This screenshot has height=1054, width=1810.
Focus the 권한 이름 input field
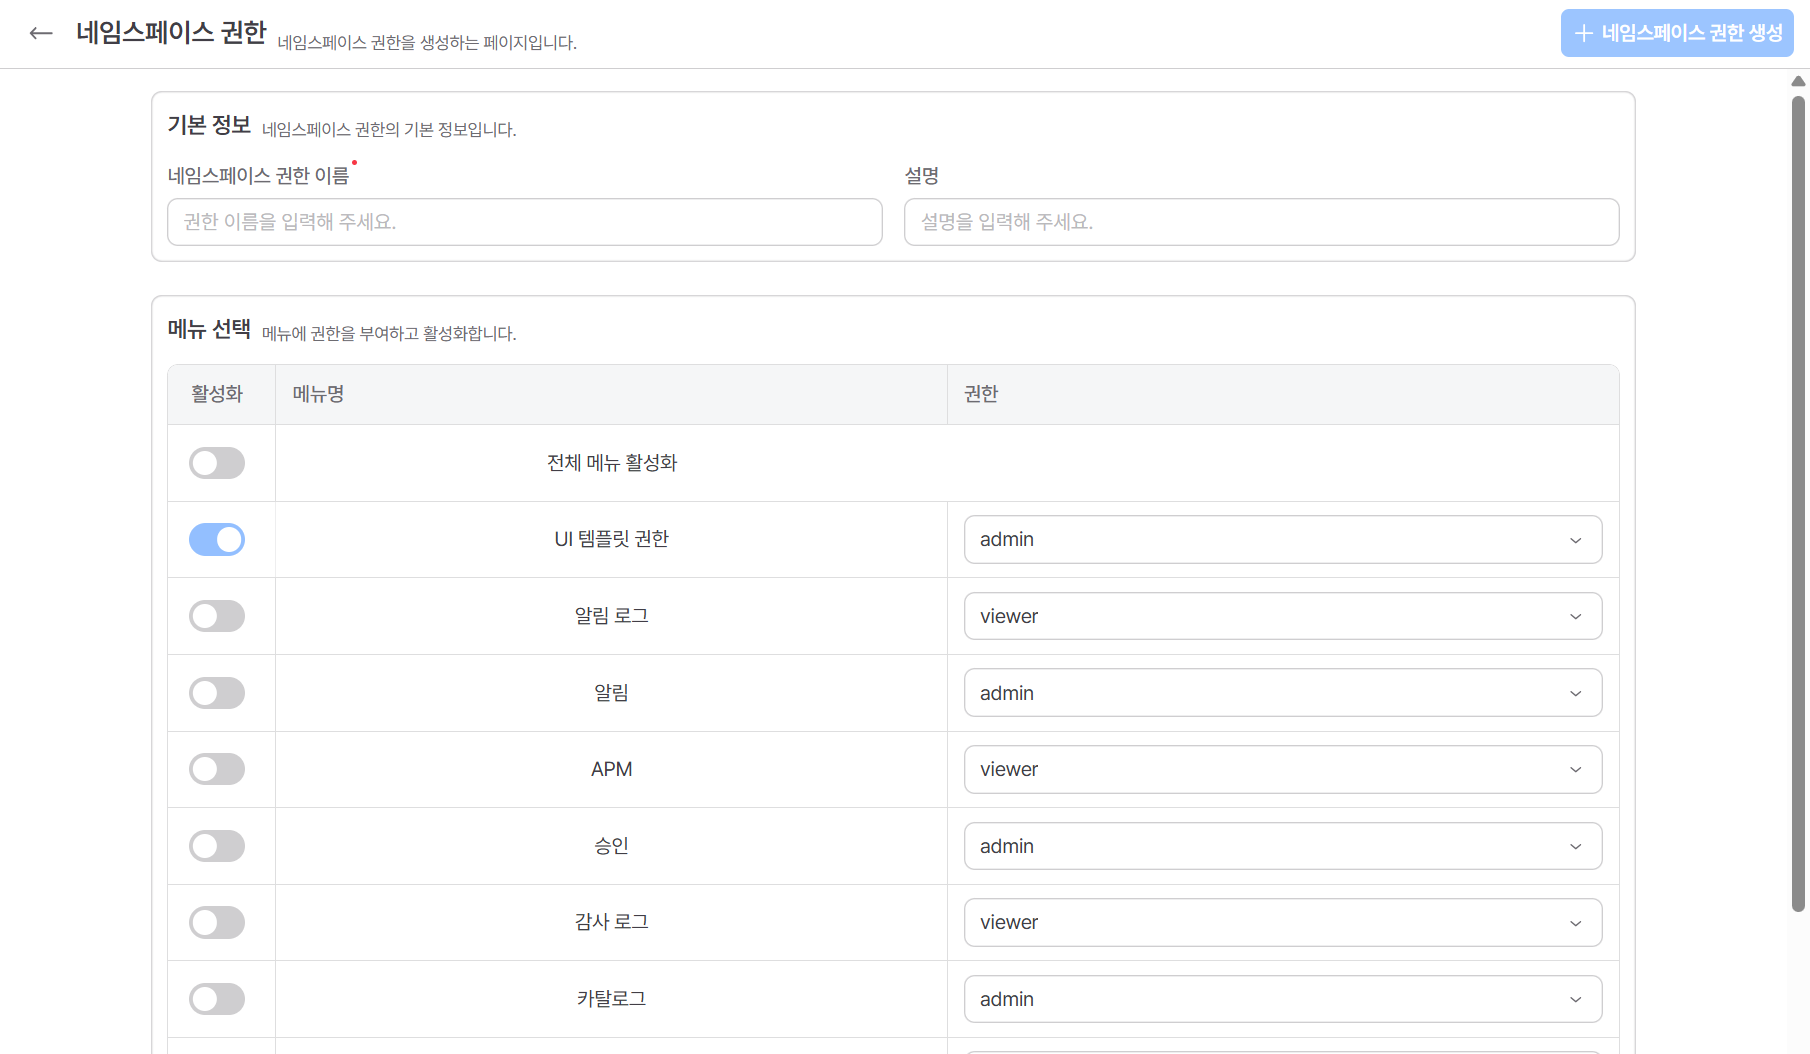[x=525, y=222]
